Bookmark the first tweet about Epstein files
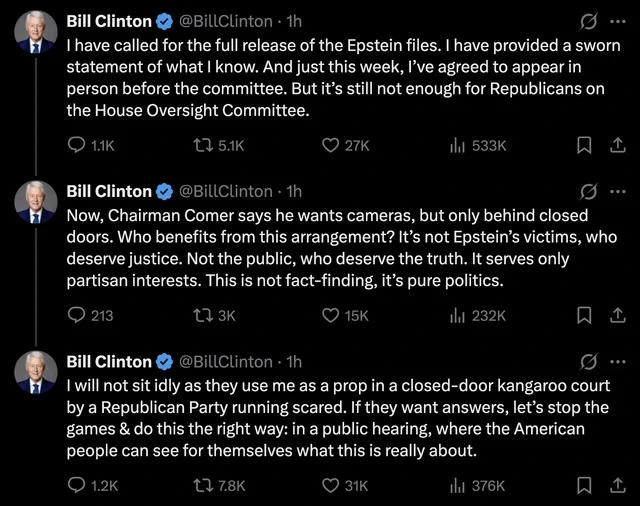The image size is (640, 506). [584, 145]
